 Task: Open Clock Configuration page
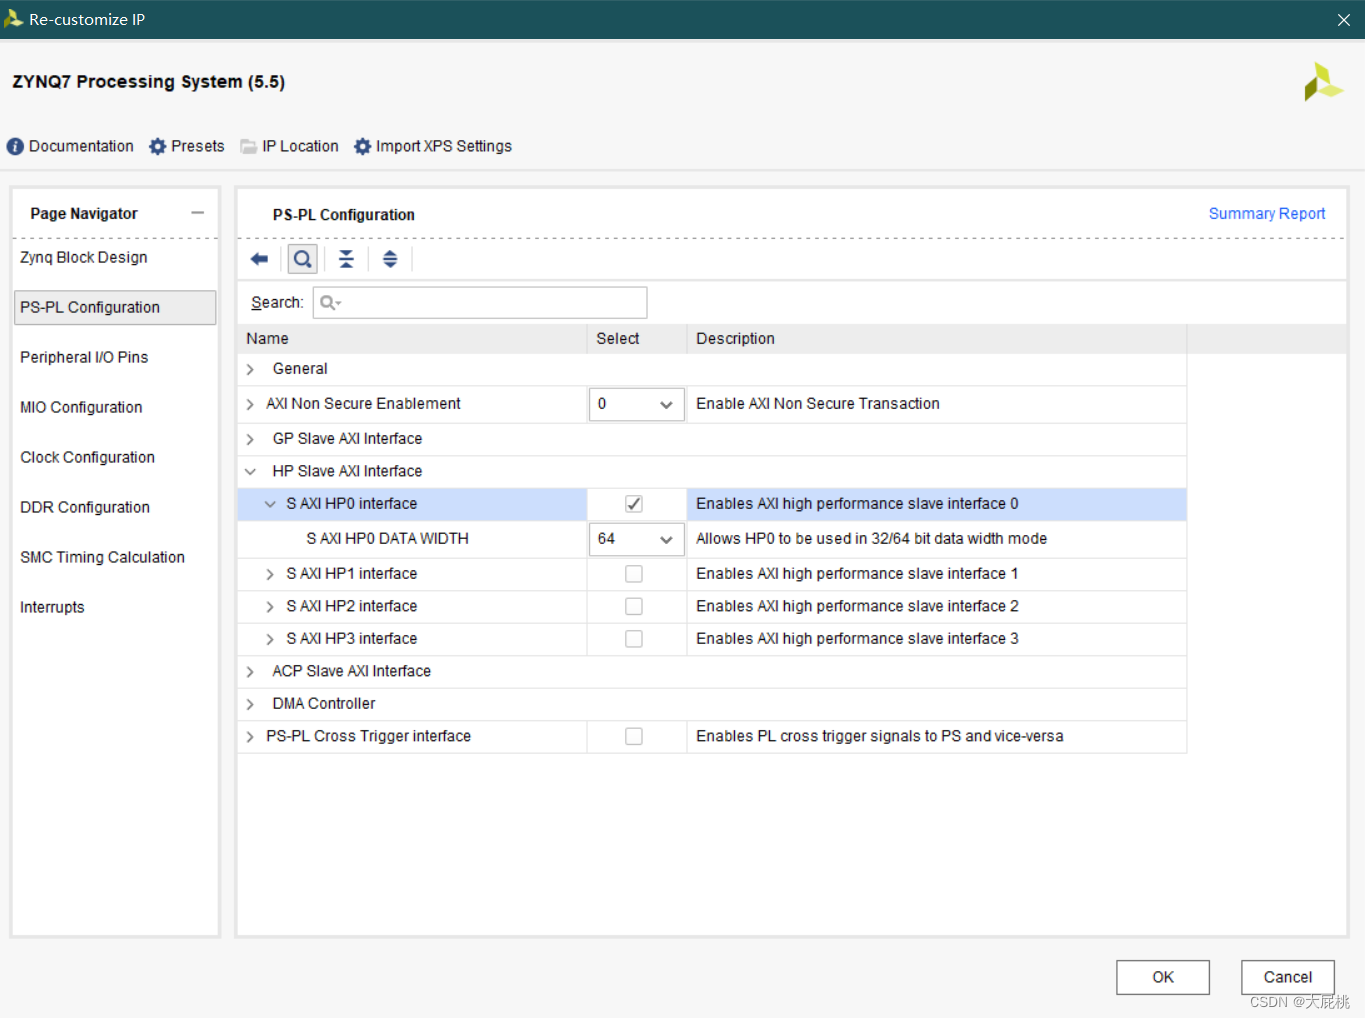coord(88,457)
